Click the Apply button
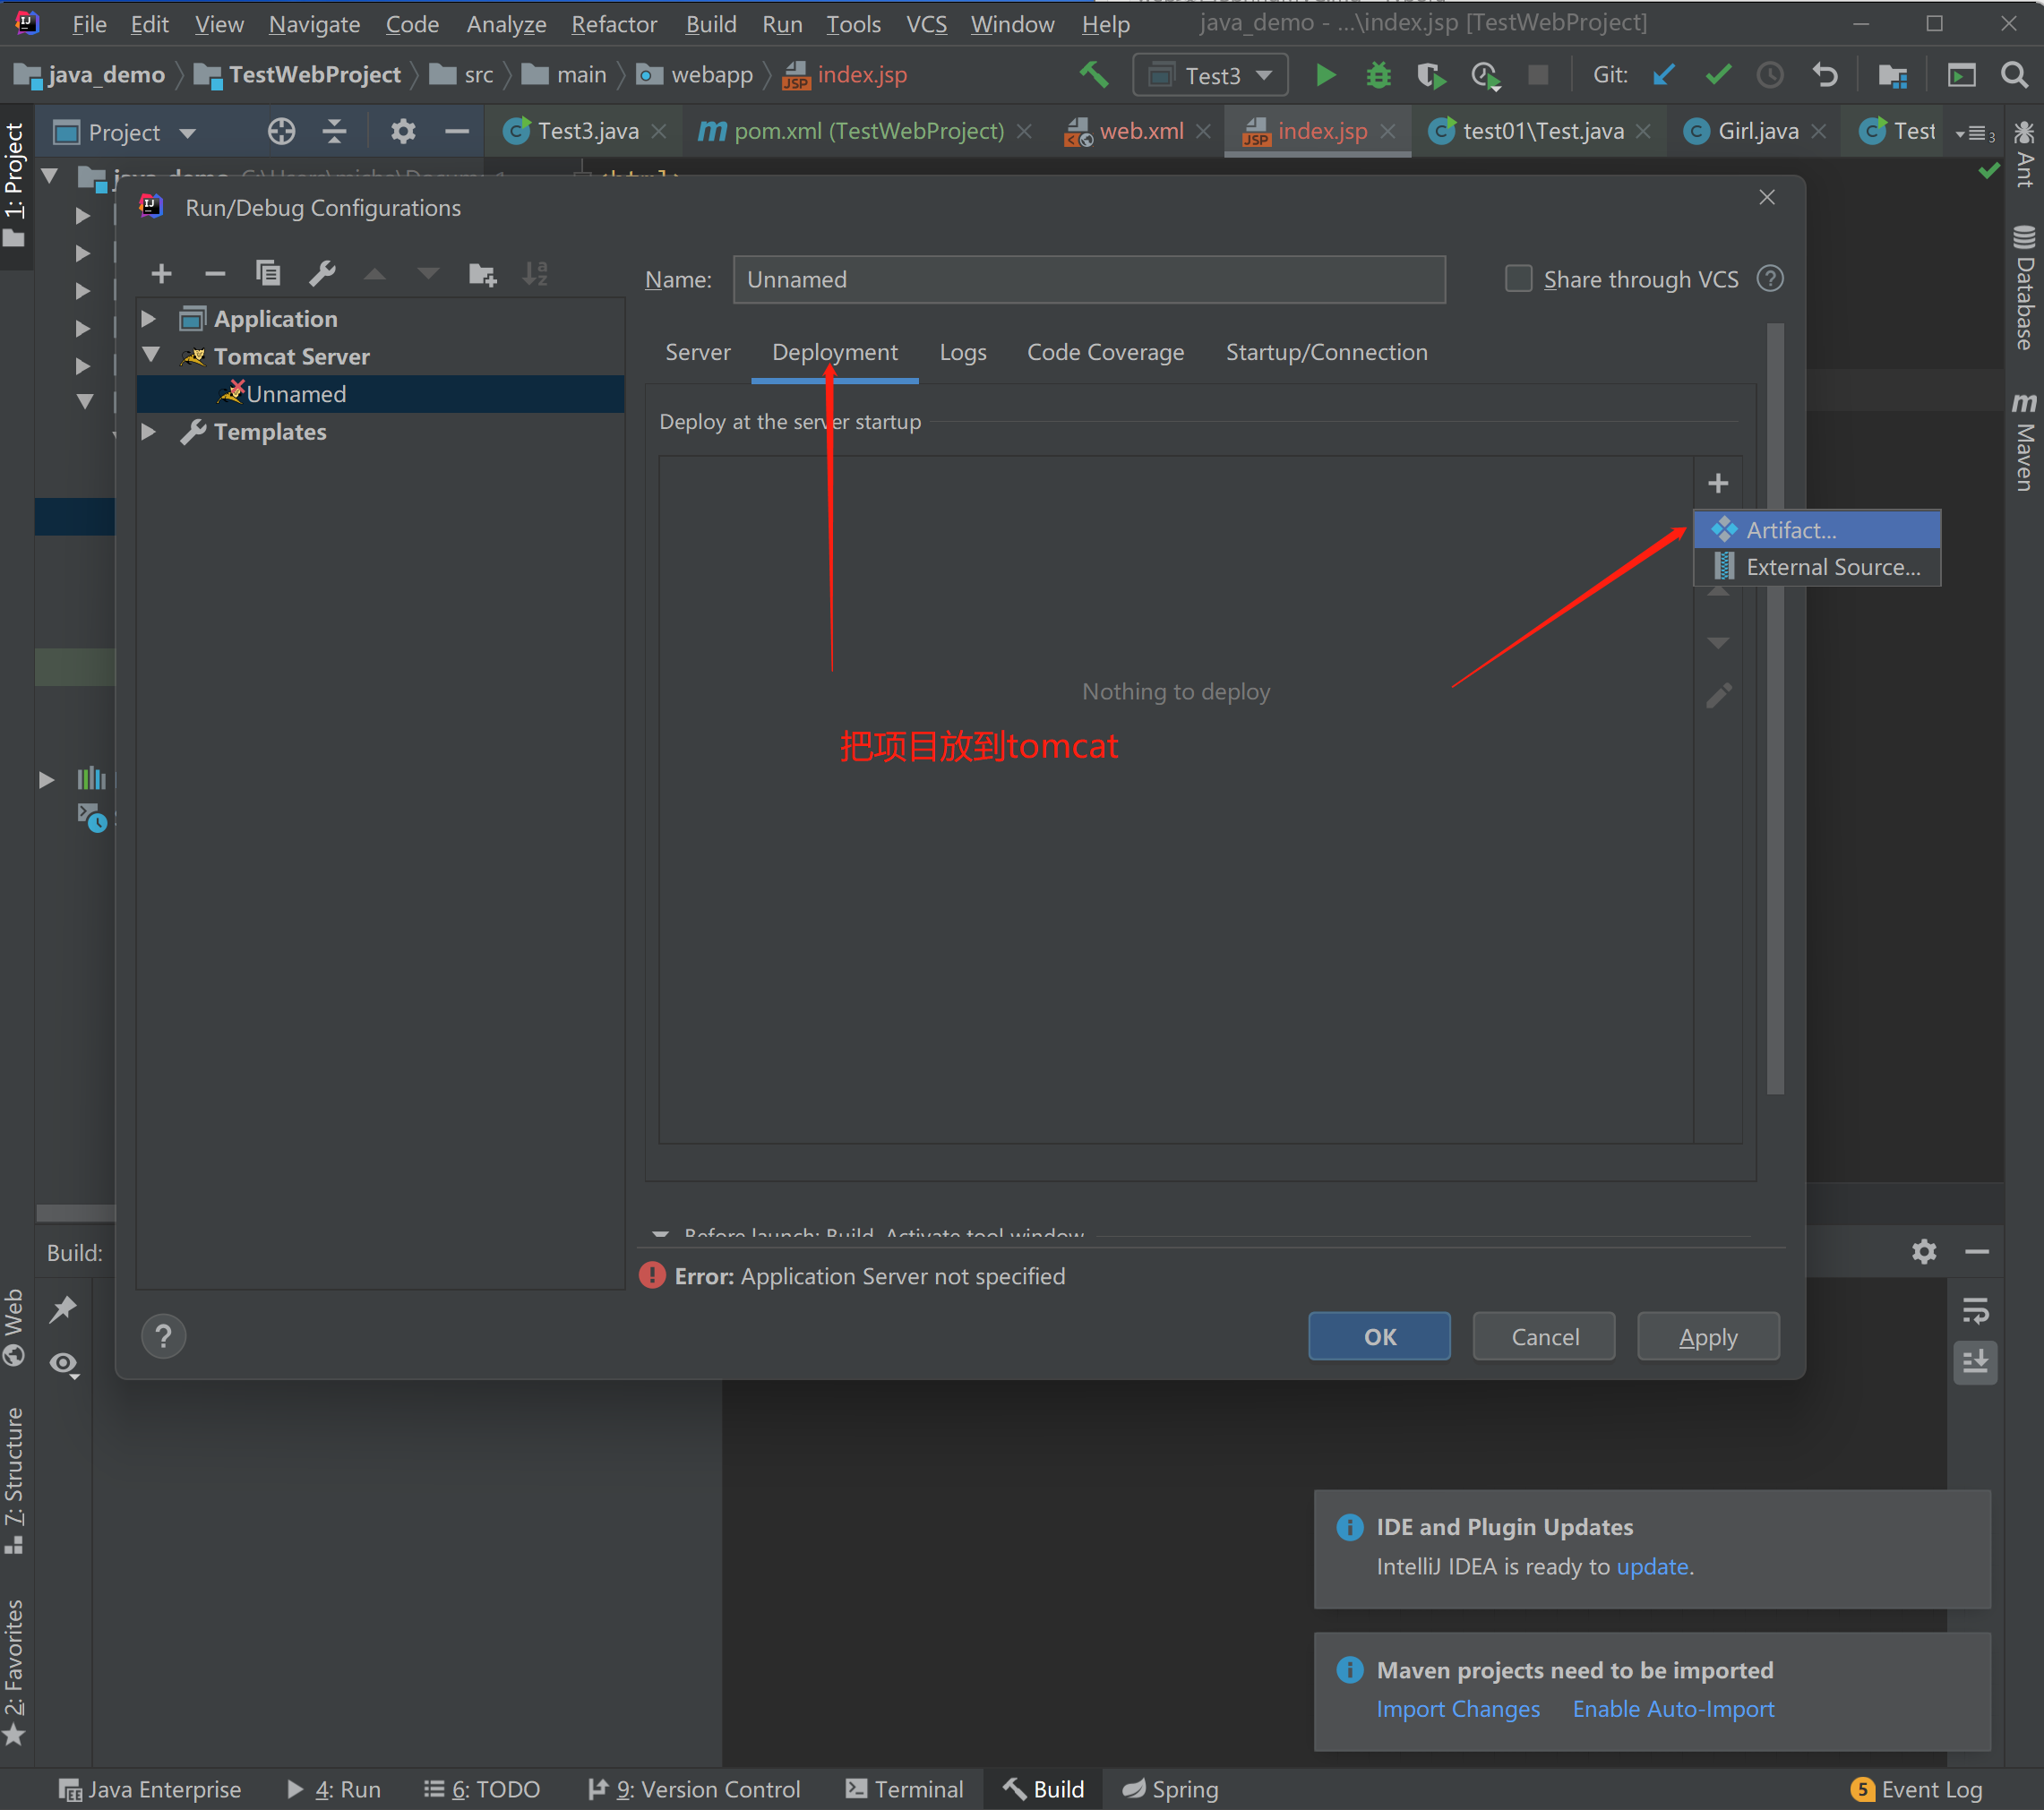The width and height of the screenshot is (2044, 1810). (1708, 1337)
